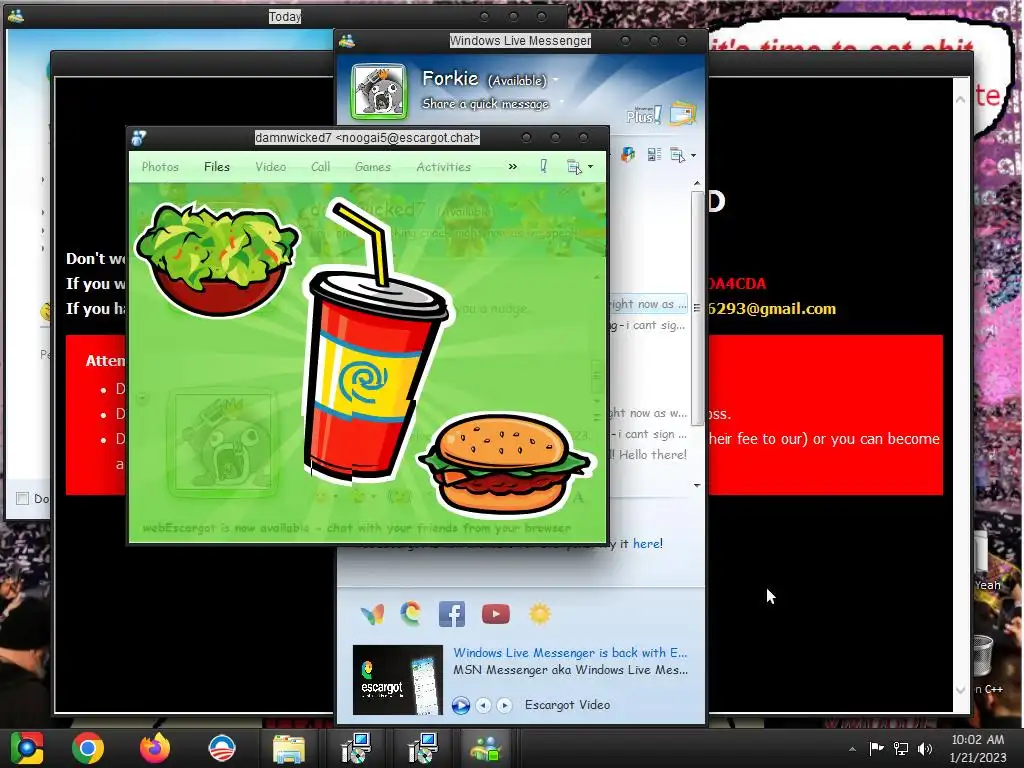
Task: Open network status tray icon
Action: tap(901, 748)
